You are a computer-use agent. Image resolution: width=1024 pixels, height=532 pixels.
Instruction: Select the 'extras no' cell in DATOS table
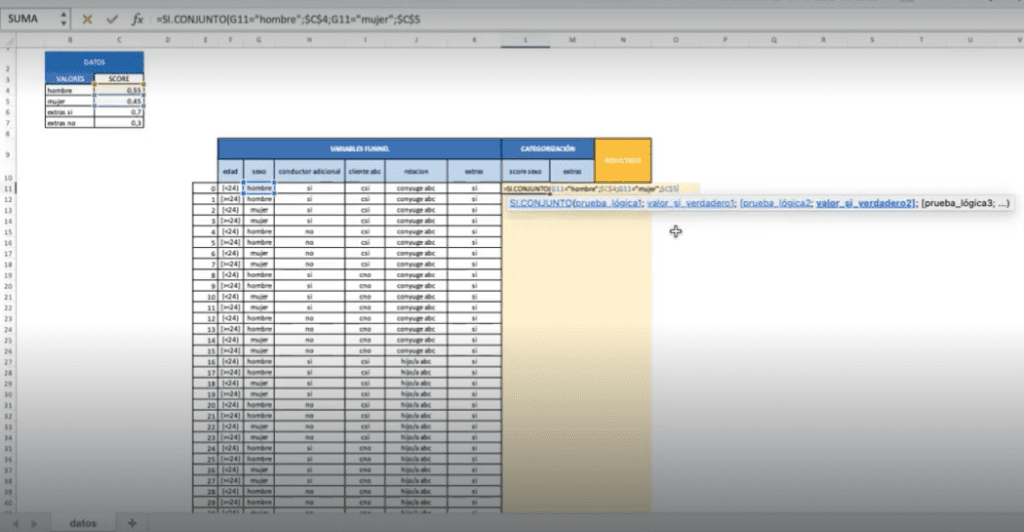click(70, 123)
